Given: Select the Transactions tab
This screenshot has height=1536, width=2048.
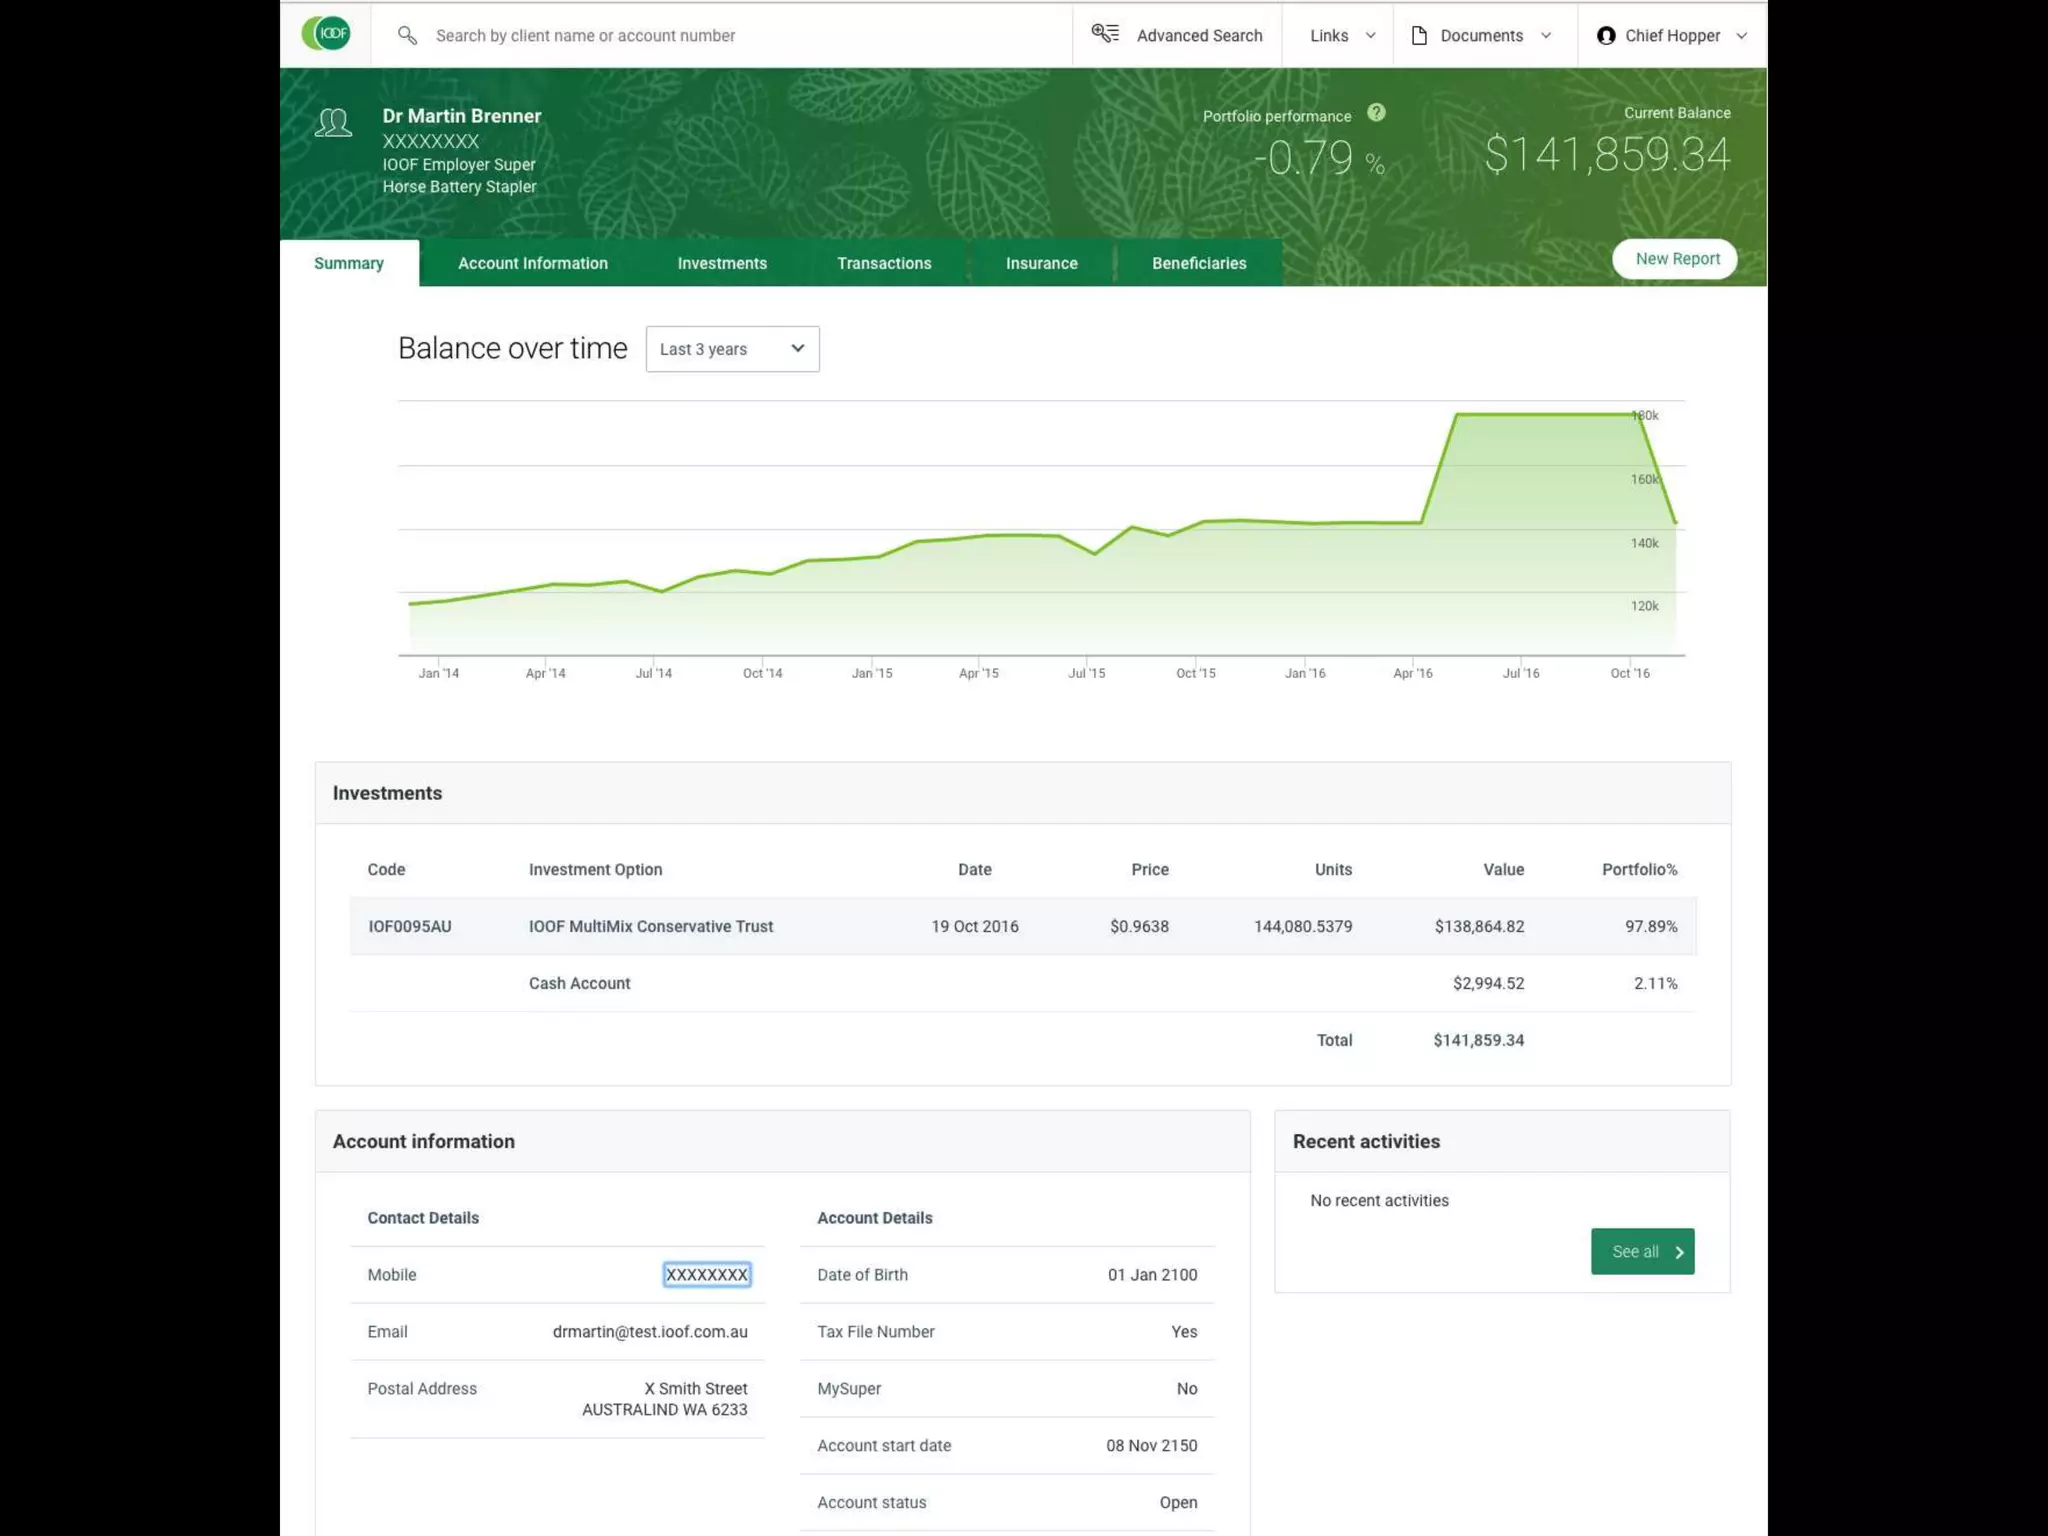Looking at the screenshot, I should coord(884,263).
